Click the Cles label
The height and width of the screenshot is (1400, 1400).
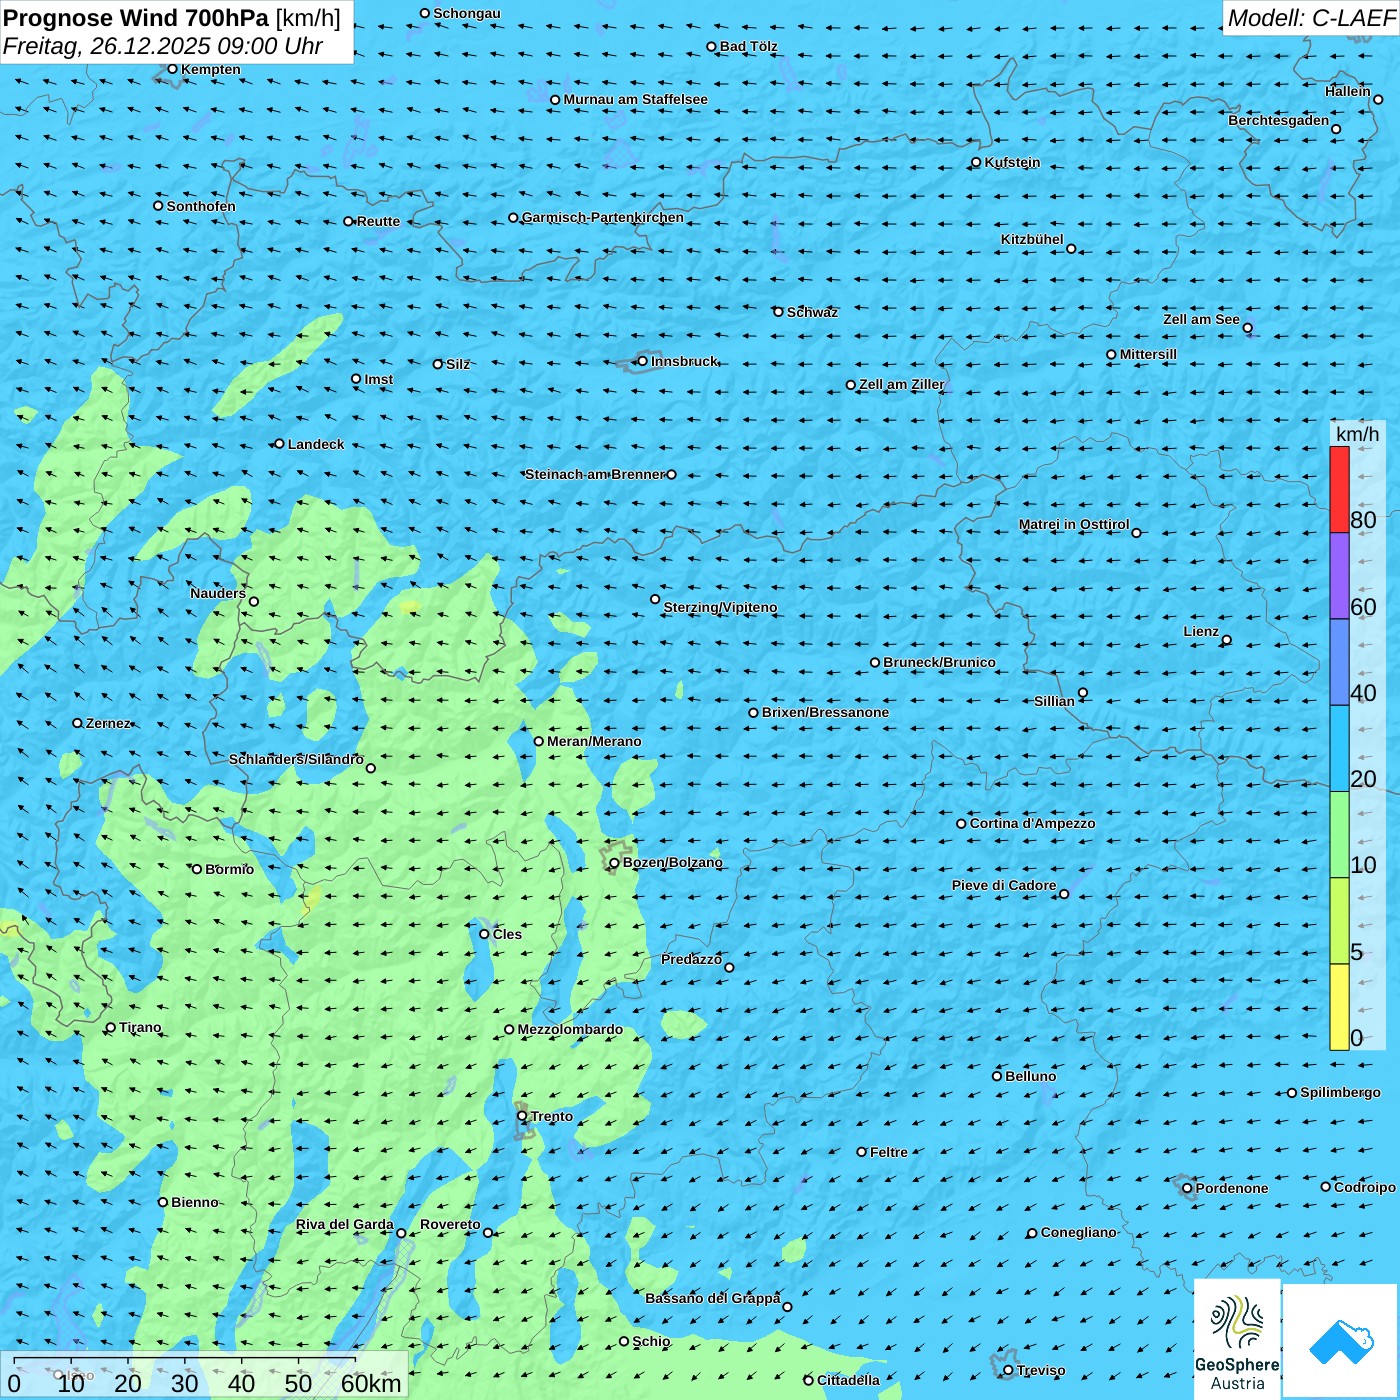coord(507,934)
